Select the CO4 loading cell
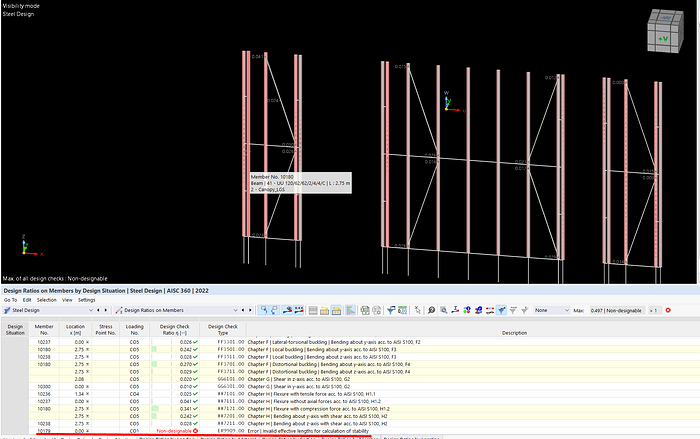Image resolution: width=700 pixels, height=439 pixels. 134,394
